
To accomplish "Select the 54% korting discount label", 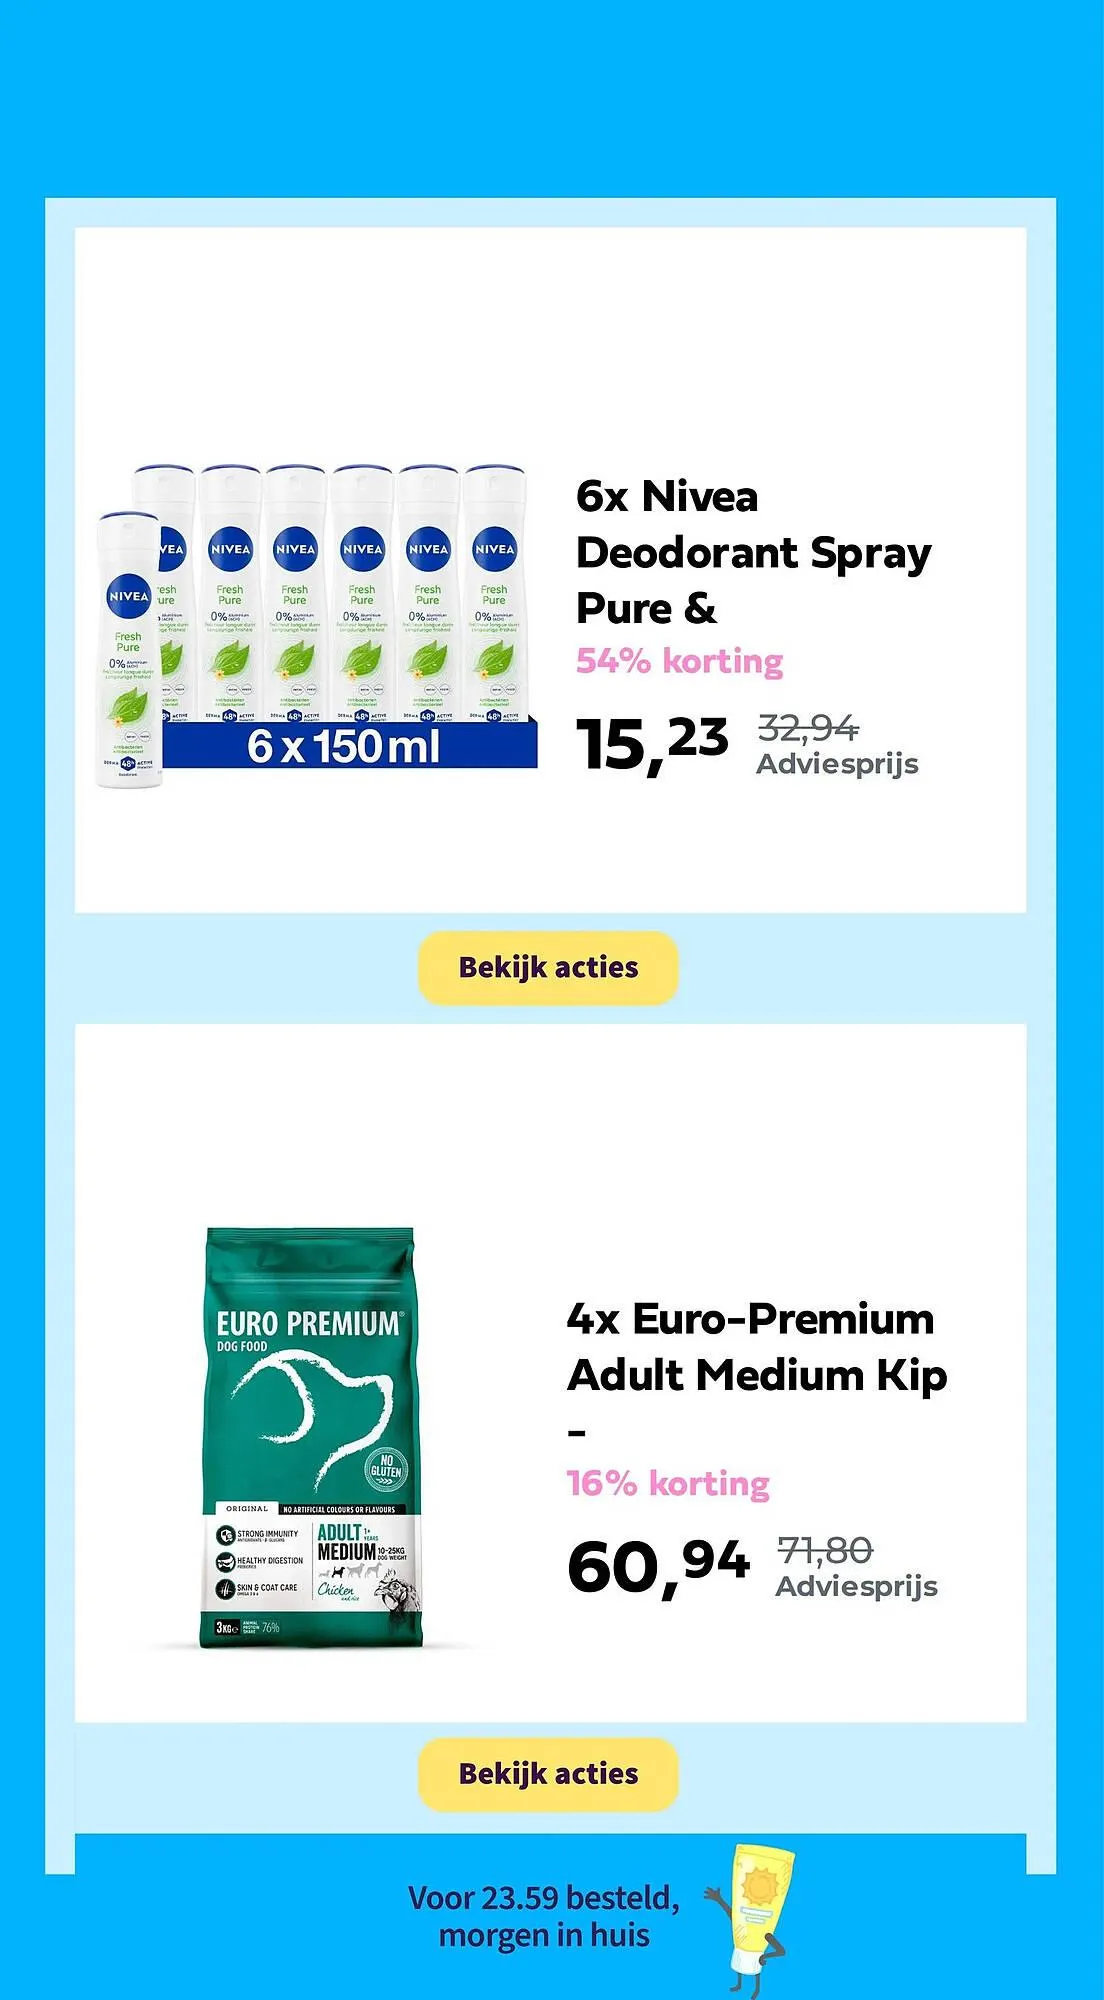I will point(679,661).
